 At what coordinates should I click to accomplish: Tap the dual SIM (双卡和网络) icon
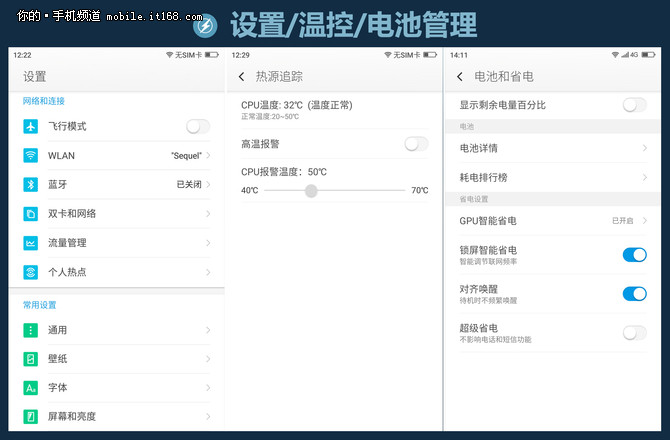tap(30, 214)
